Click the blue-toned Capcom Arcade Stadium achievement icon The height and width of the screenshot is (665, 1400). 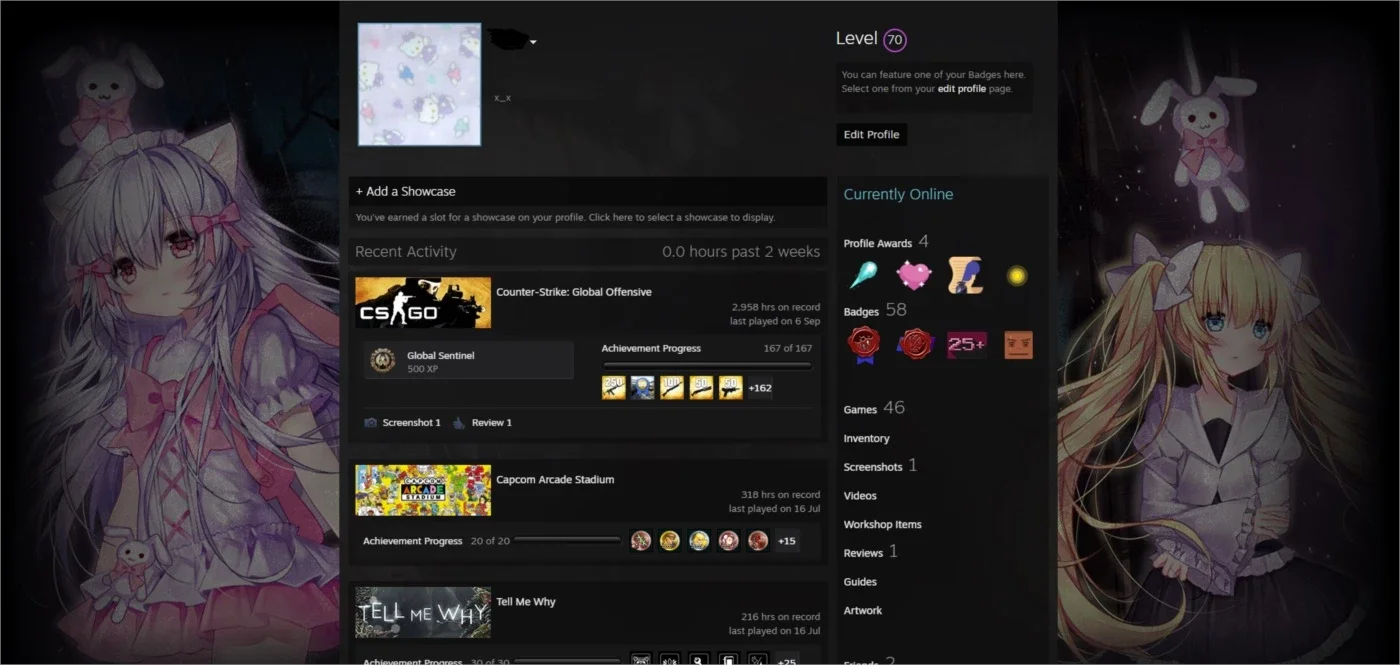(x=699, y=540)
